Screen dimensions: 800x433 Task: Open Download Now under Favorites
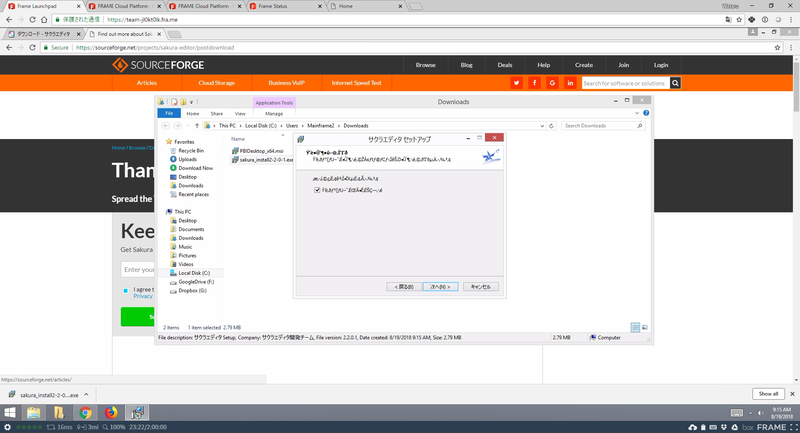tap(191, 168)
